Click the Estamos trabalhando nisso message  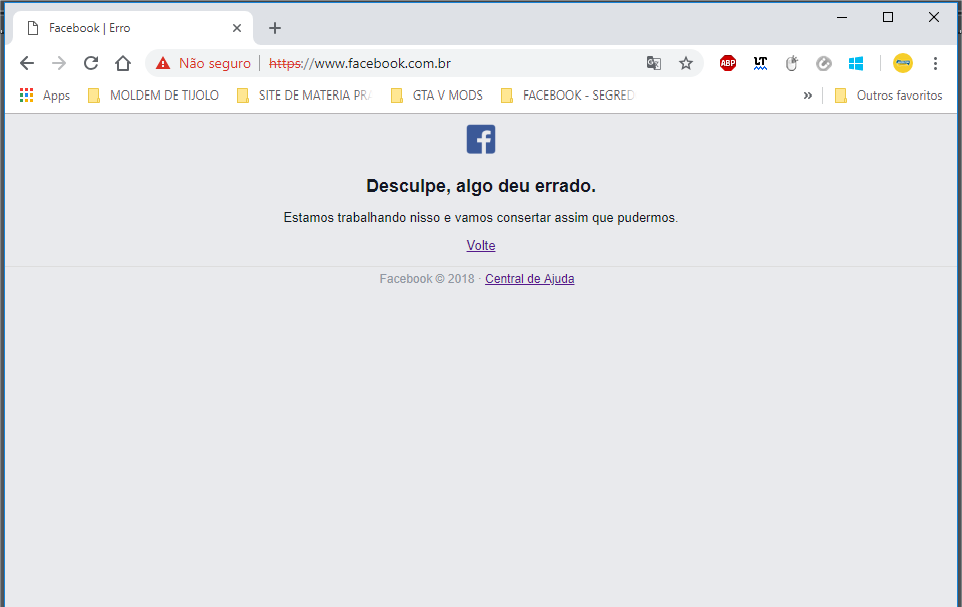pos(481,218)
